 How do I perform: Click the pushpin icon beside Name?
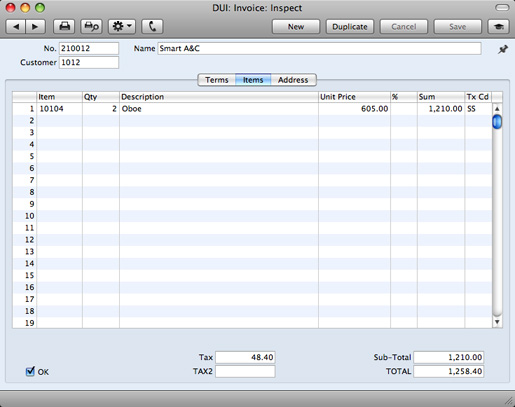tap(503, 49)
